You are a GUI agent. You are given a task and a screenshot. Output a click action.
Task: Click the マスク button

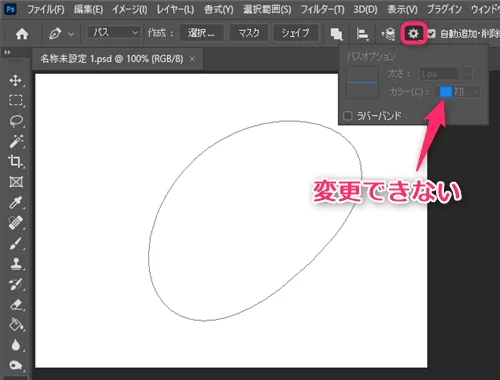click(x=249, y=33)
